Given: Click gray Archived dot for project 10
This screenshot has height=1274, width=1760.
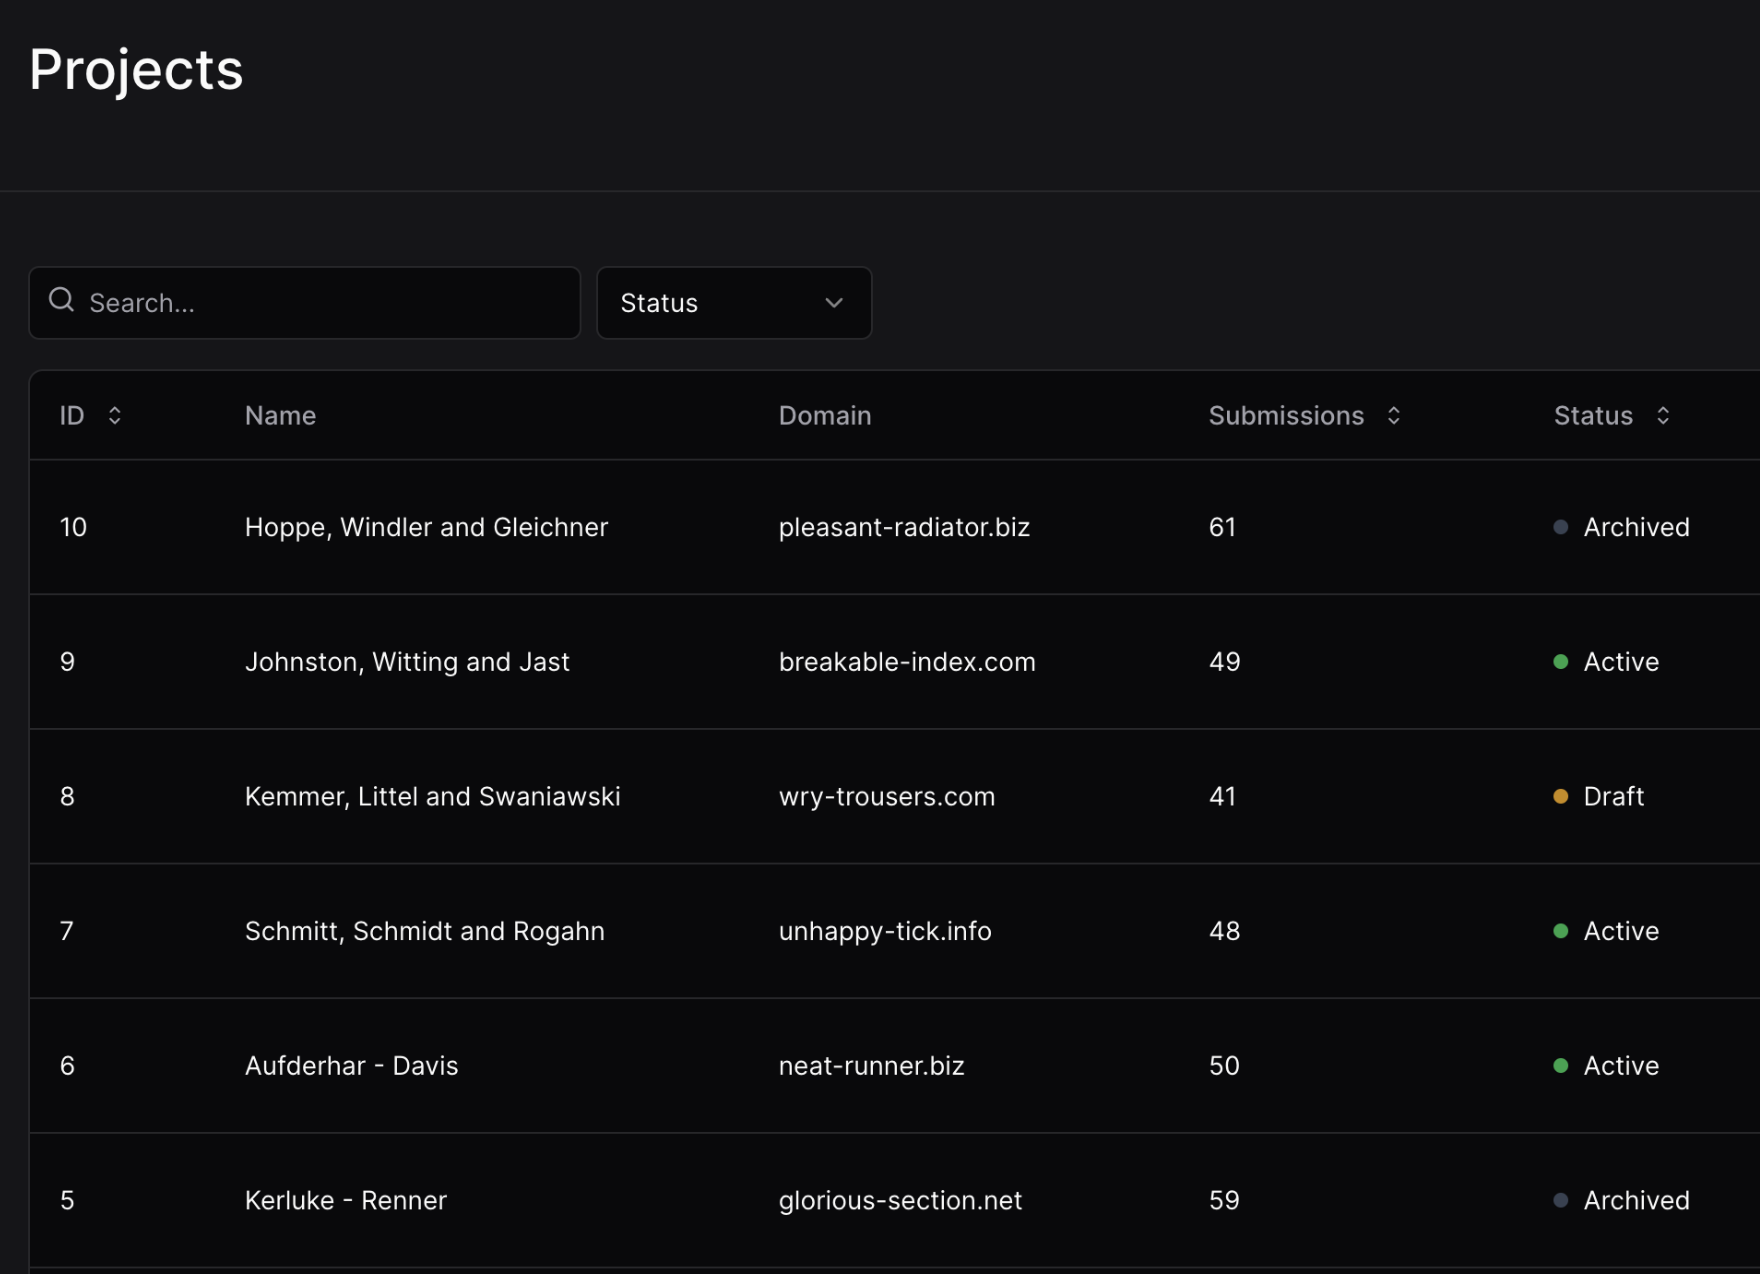Looking at the screenshot, I should (1560, 527).
